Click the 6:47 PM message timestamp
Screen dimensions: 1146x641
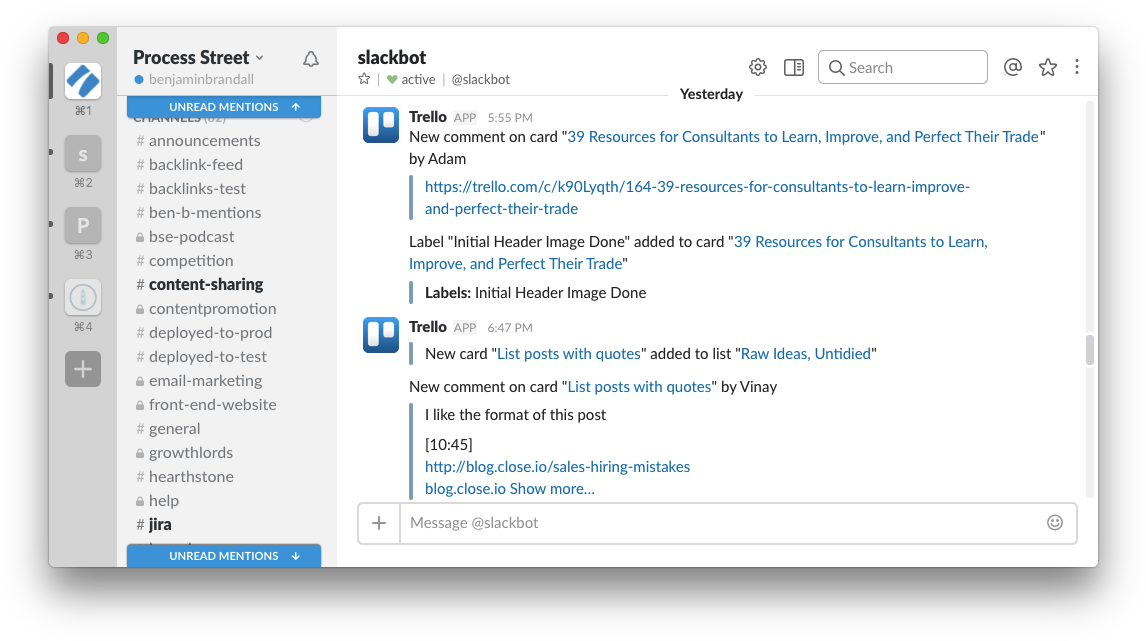pyautogui.click(x=509, y=327)
